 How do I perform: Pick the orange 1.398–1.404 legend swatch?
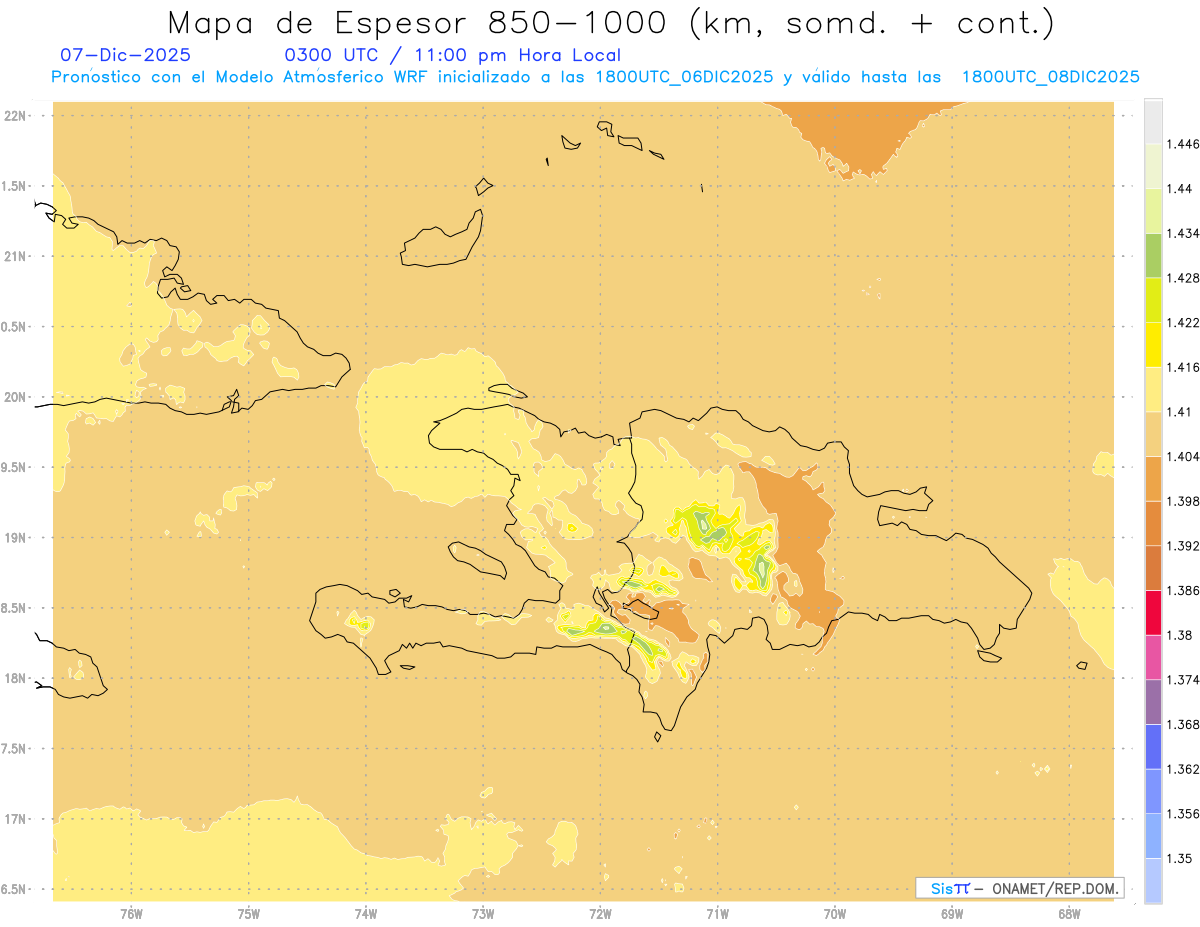click(x=1153, y=478)
